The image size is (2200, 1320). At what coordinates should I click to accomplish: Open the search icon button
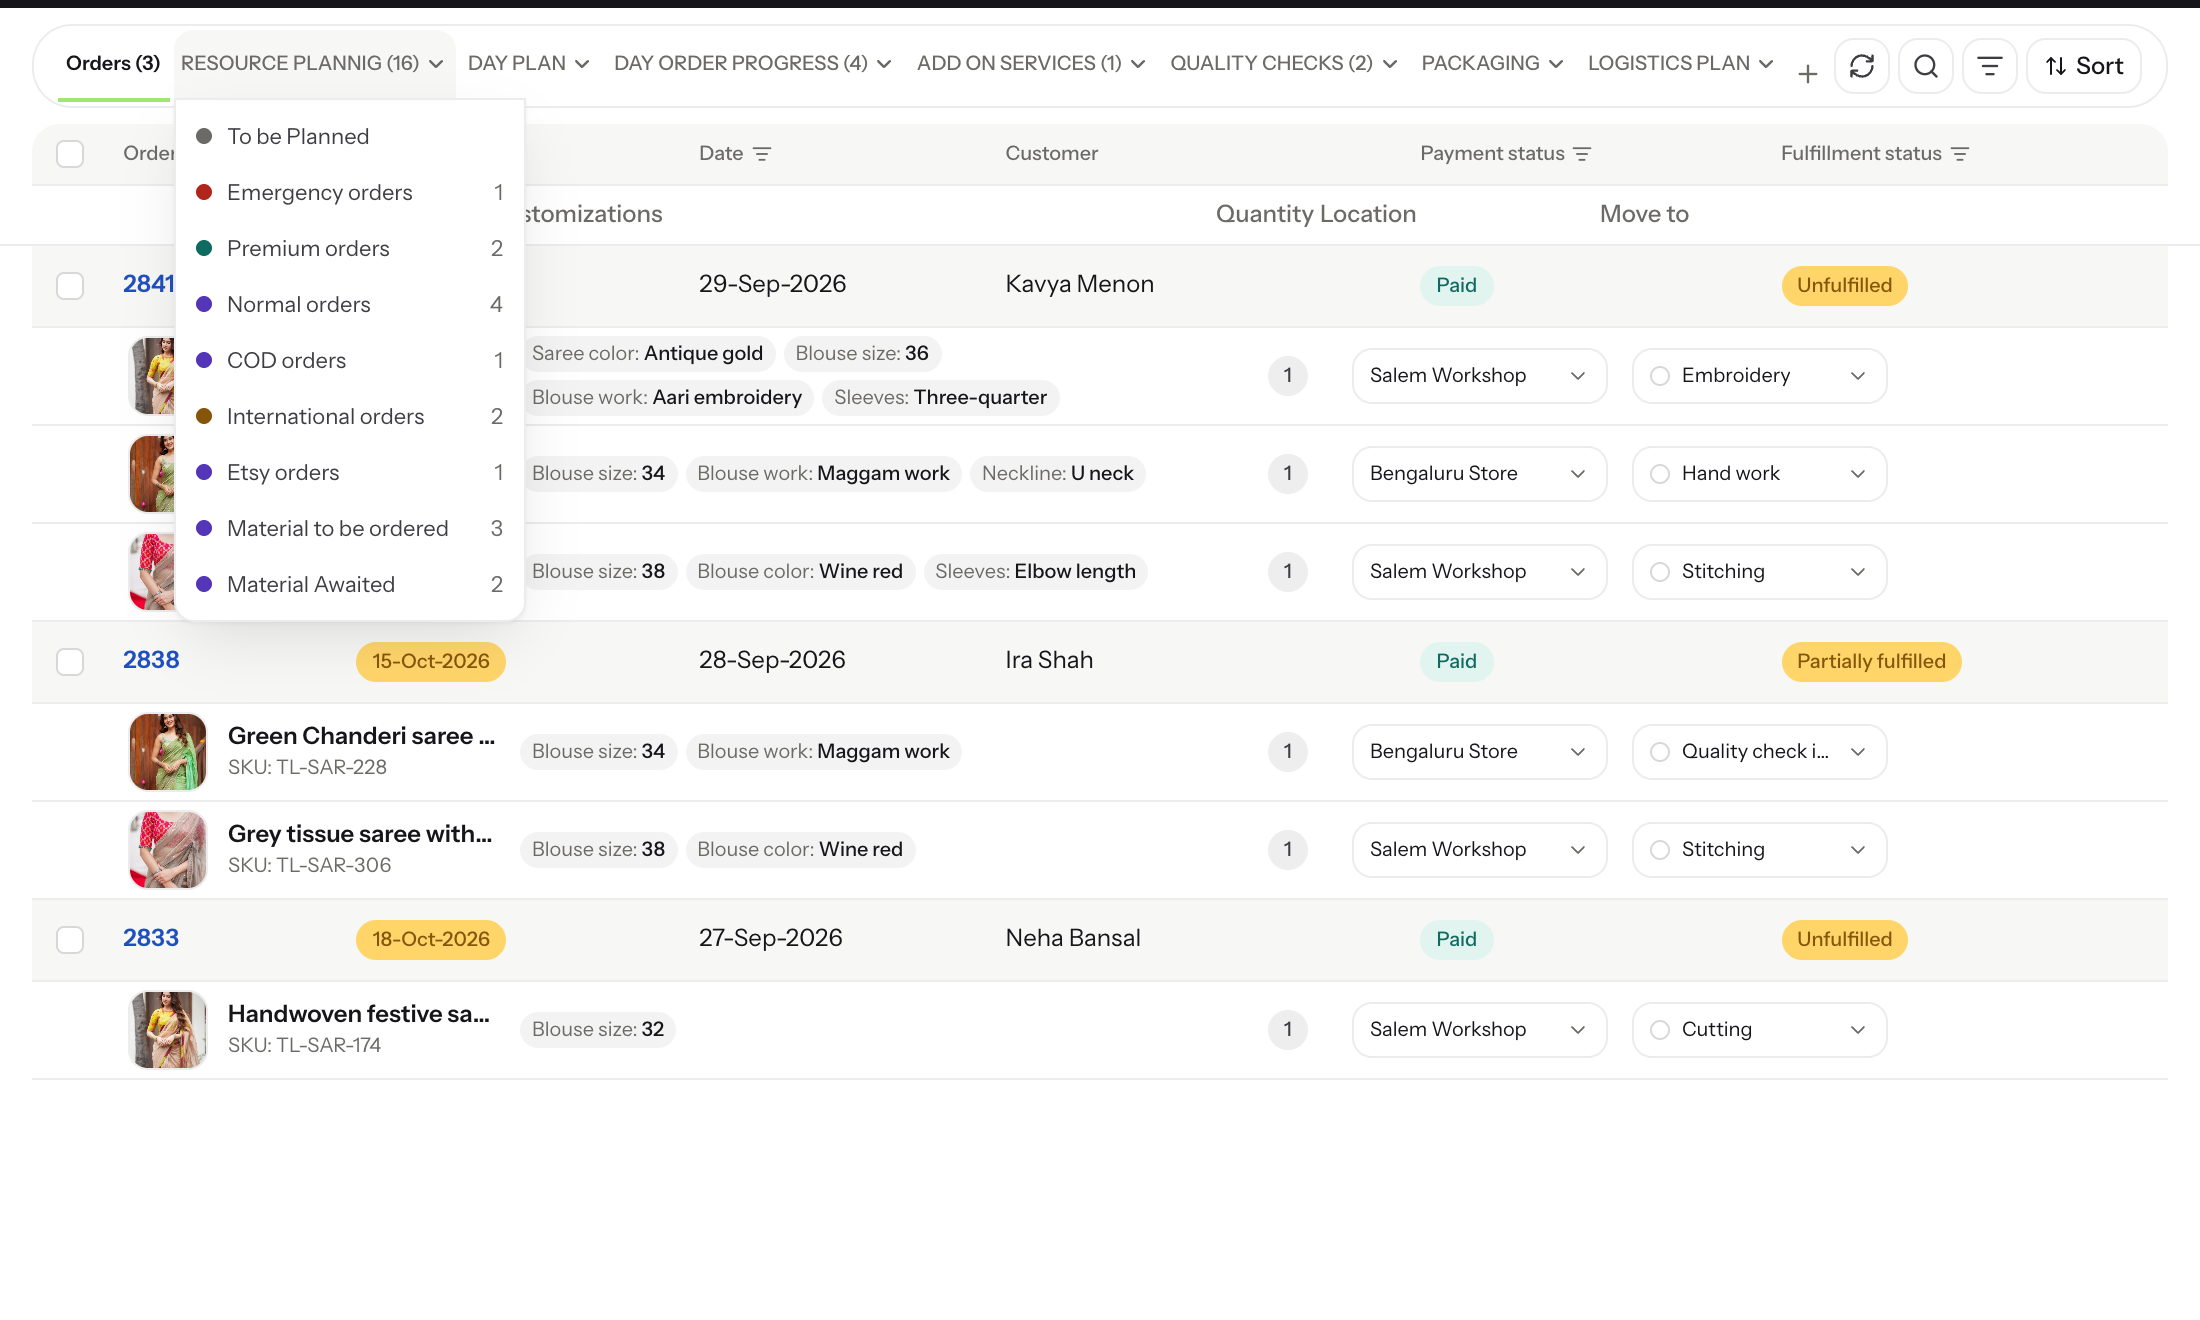(x=1925, y=66)
